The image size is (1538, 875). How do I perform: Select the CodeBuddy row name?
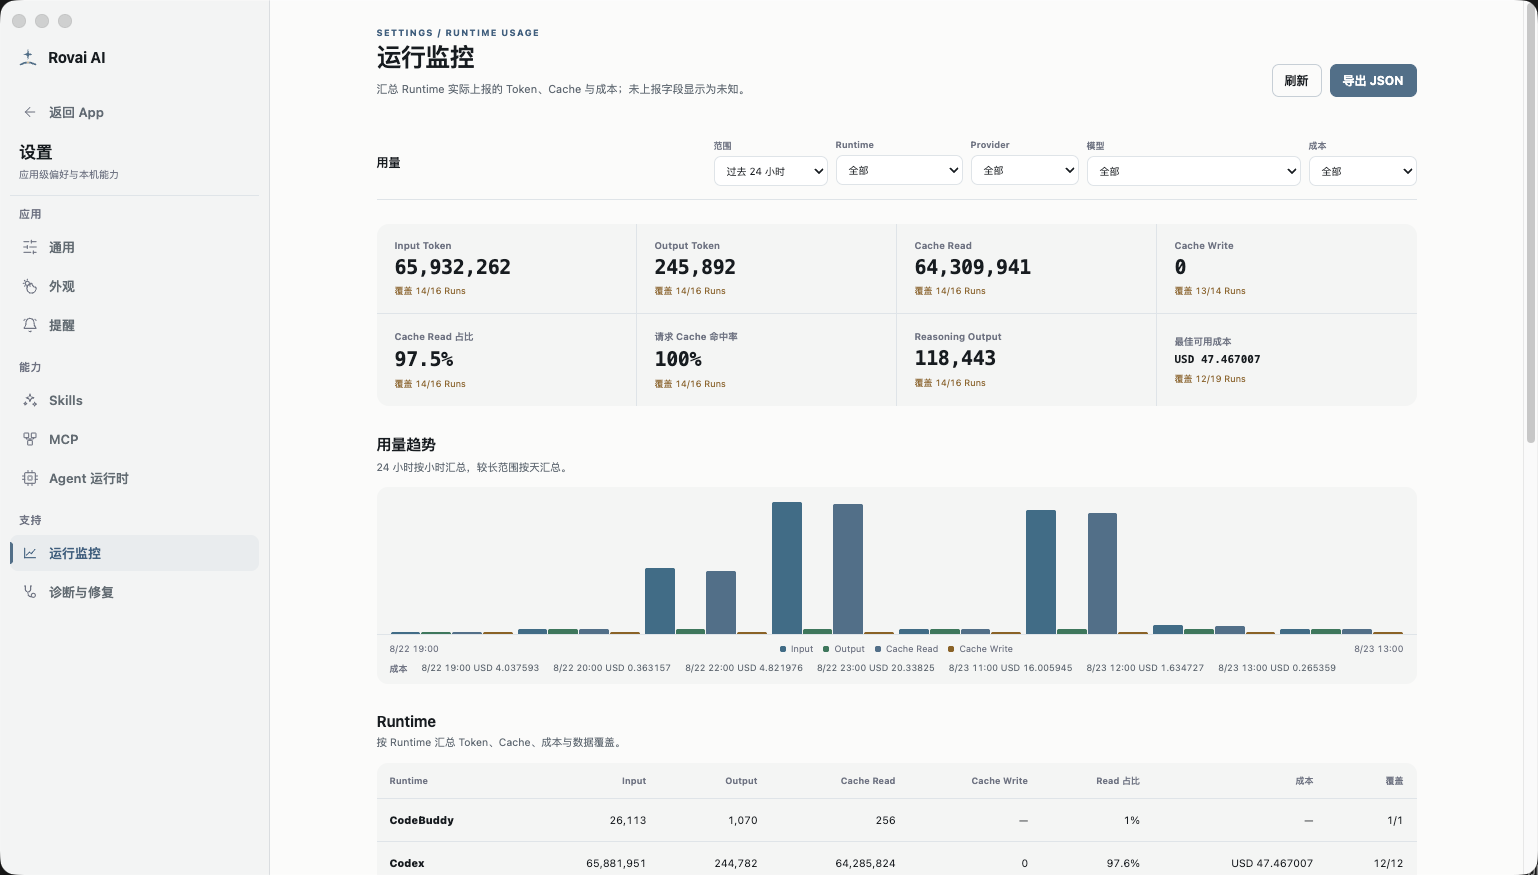[422, 820]
